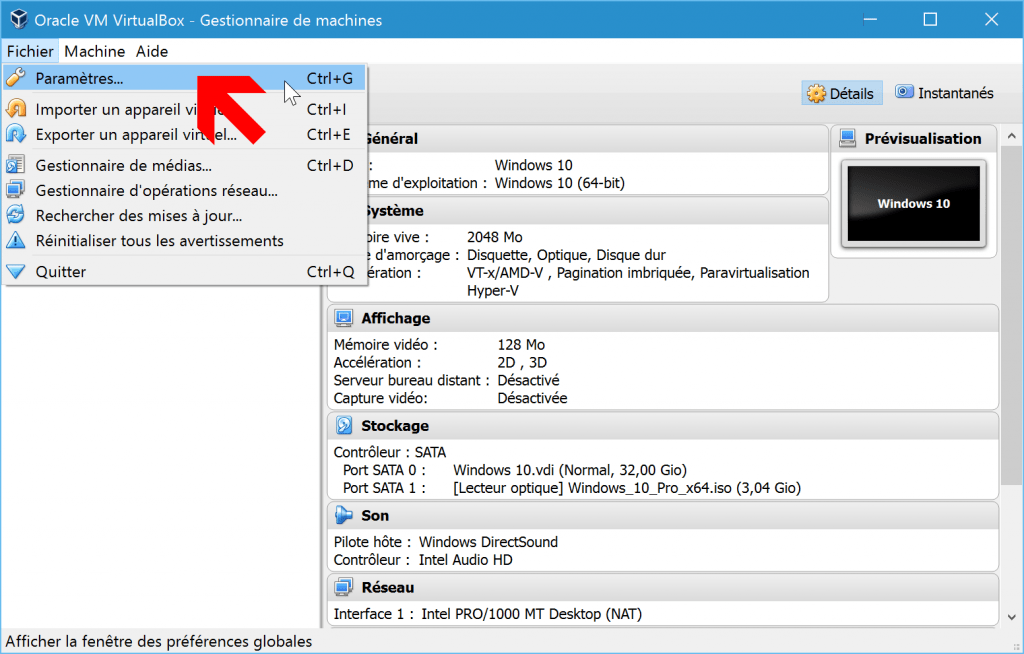Open the Fichier menu

(x=30, y=51)
